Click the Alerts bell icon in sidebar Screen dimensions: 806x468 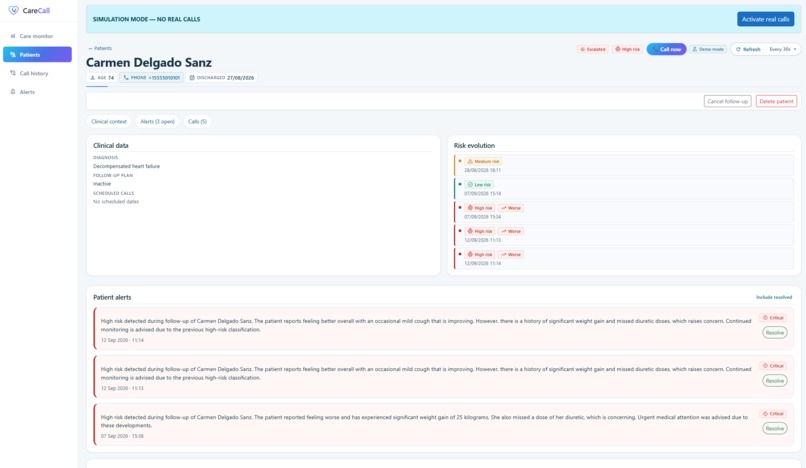[x=13, y=92]
